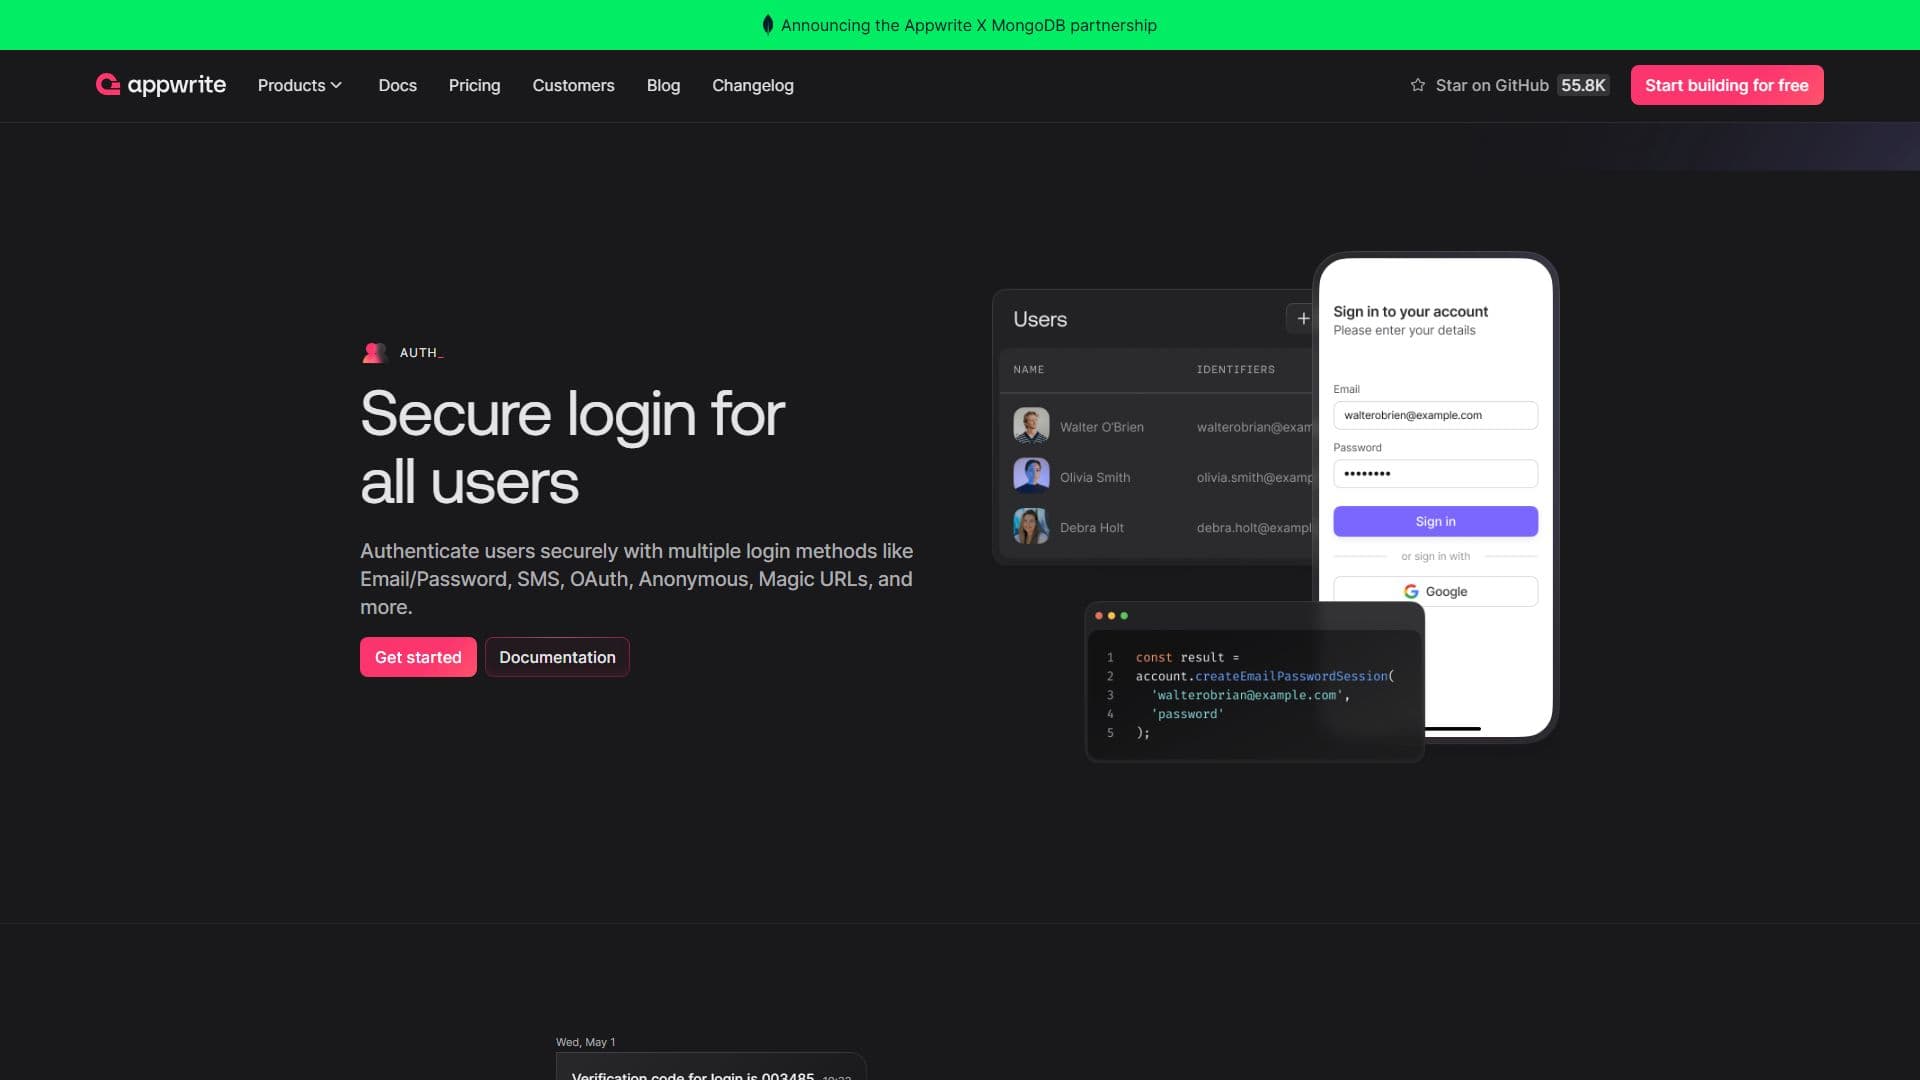Click the GitHub star icon
Image resolution: width=1920 pixels, height=1080 pixels.
tap(1417, 85)
